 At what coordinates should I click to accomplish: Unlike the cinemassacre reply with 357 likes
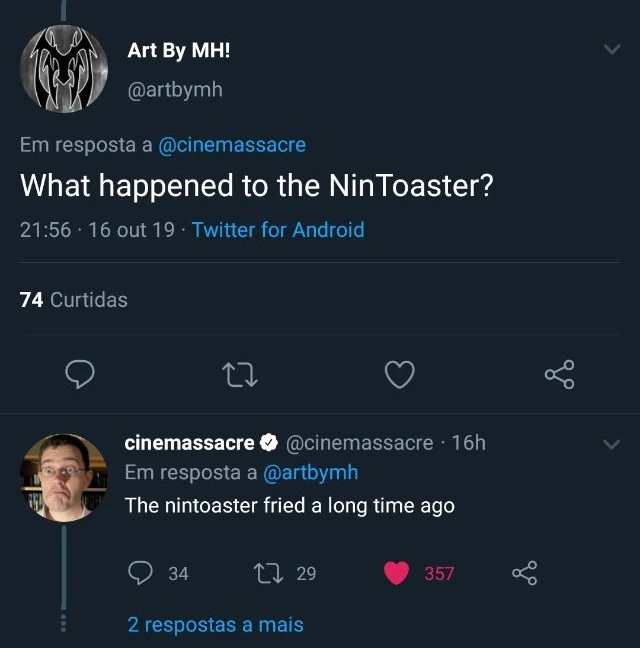pos(398,573)
